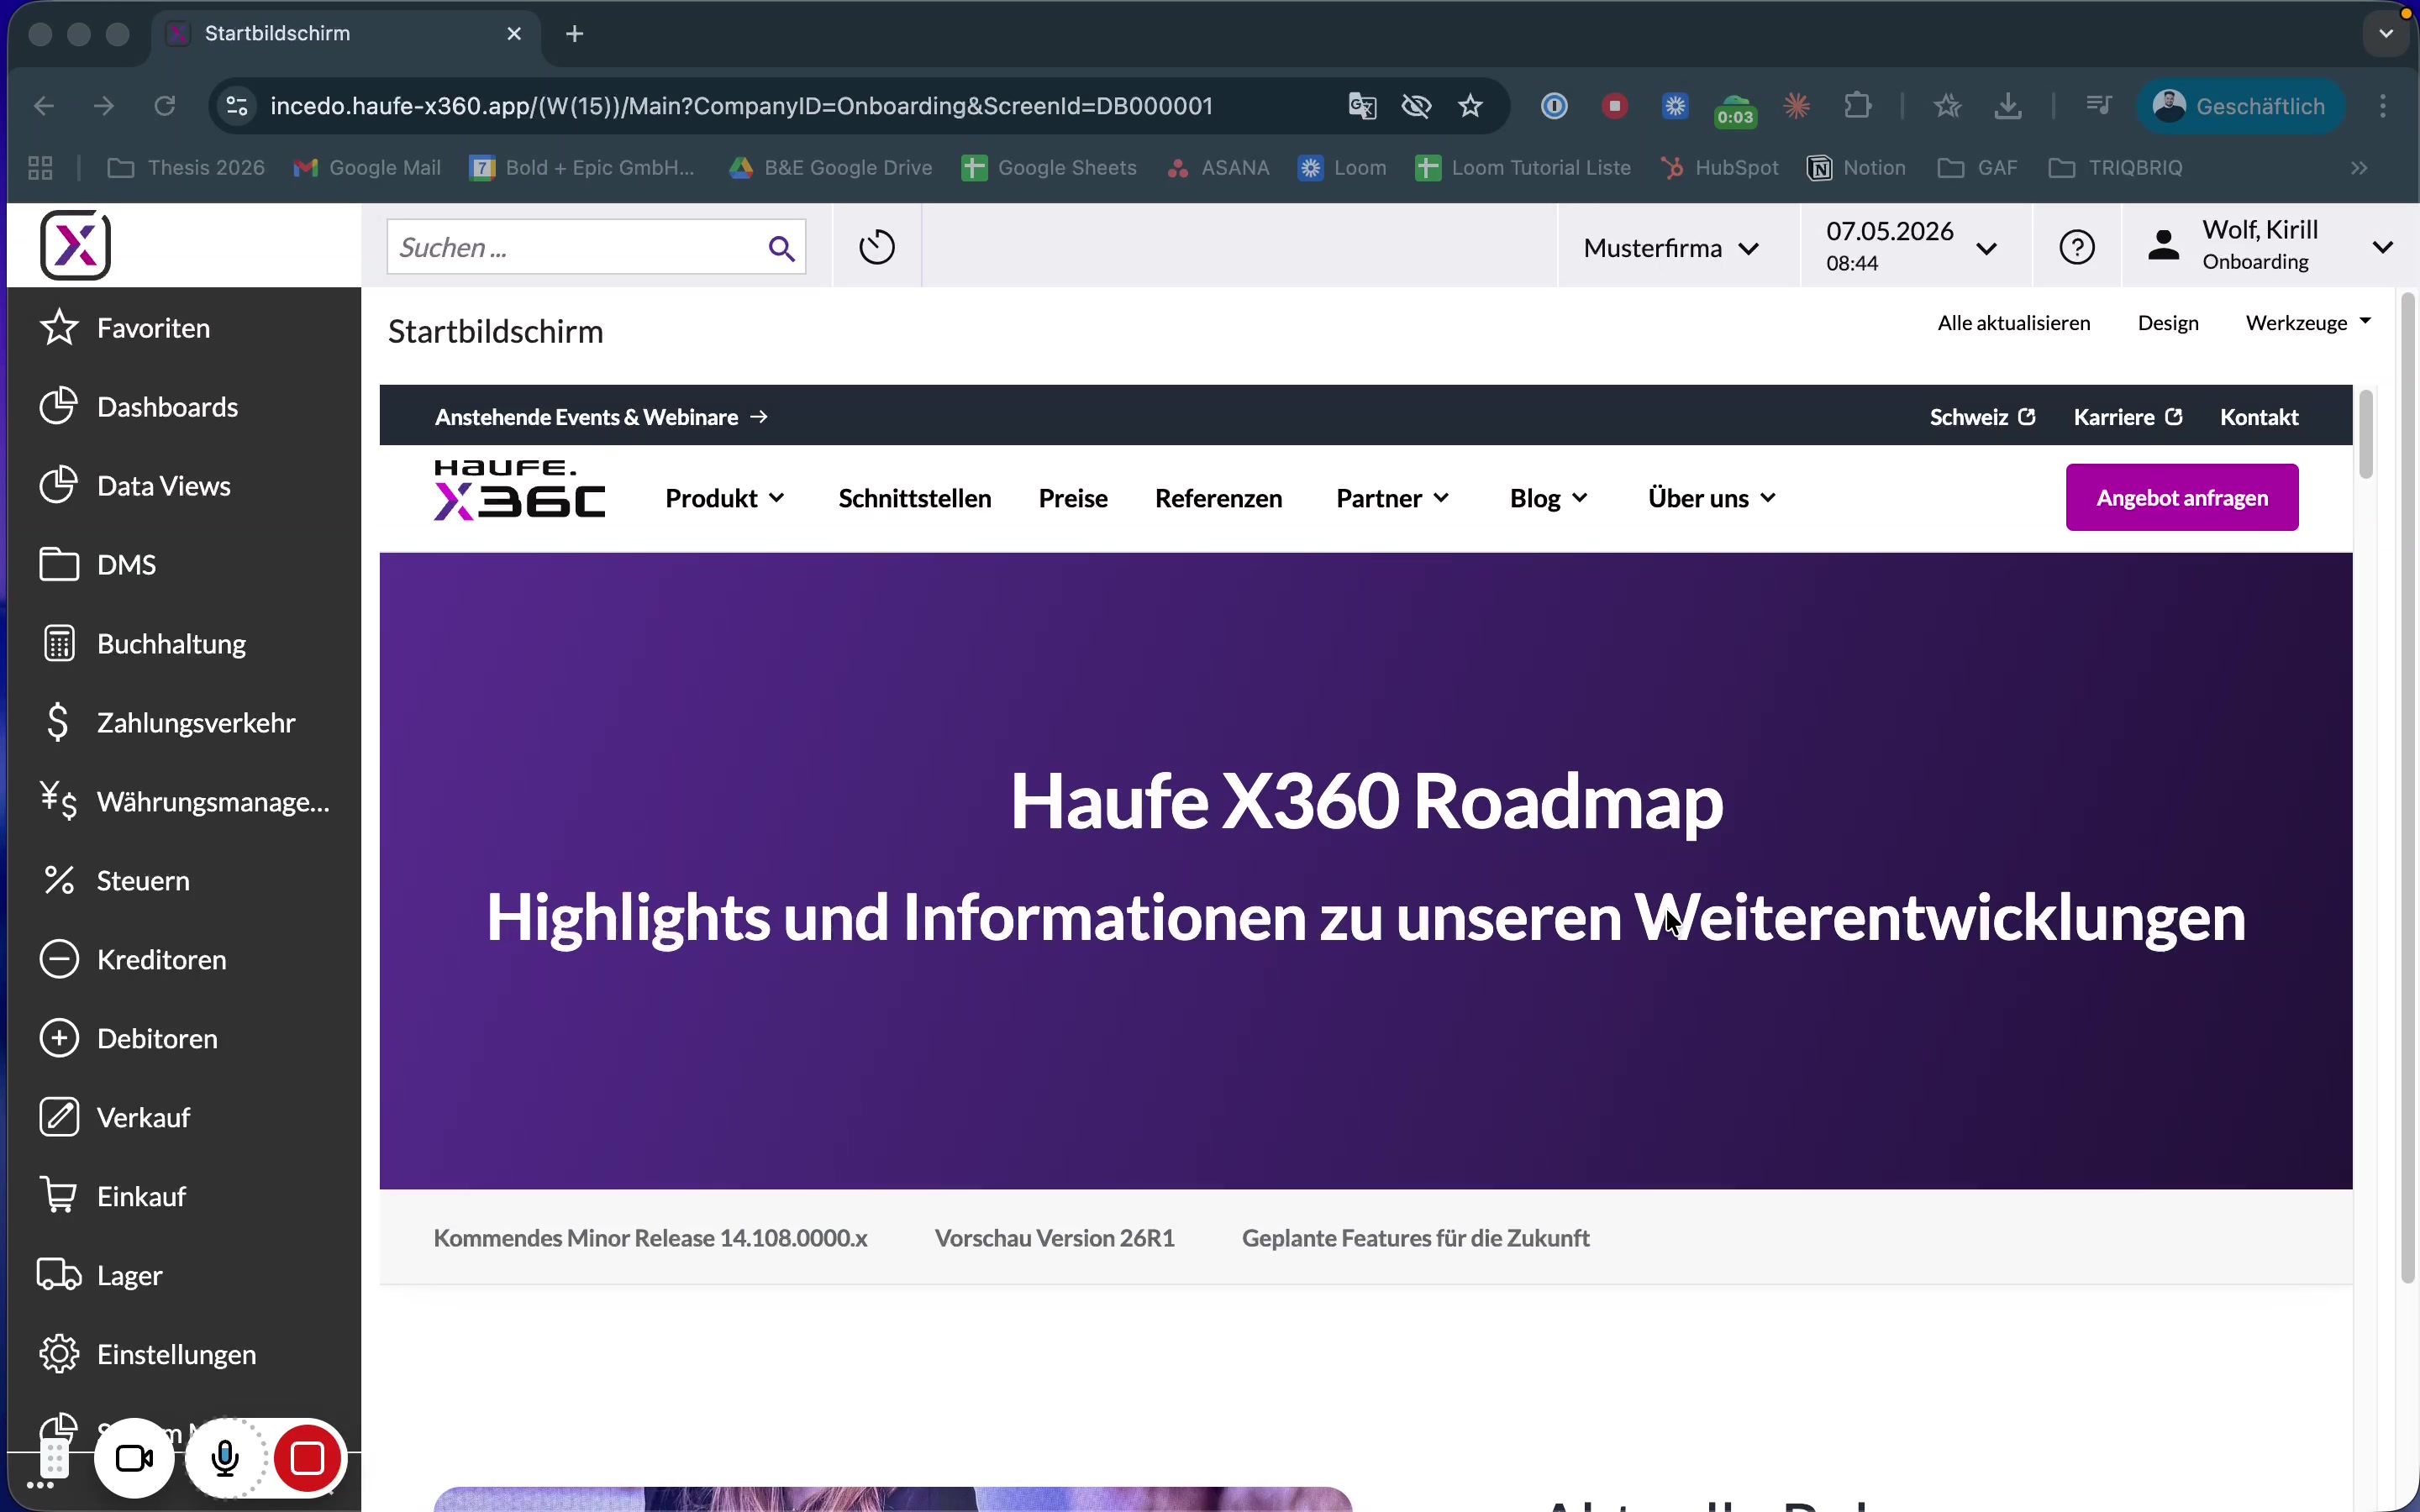Open the browser downloads icon
Screen dimensions: 2420x1512
2008,106
